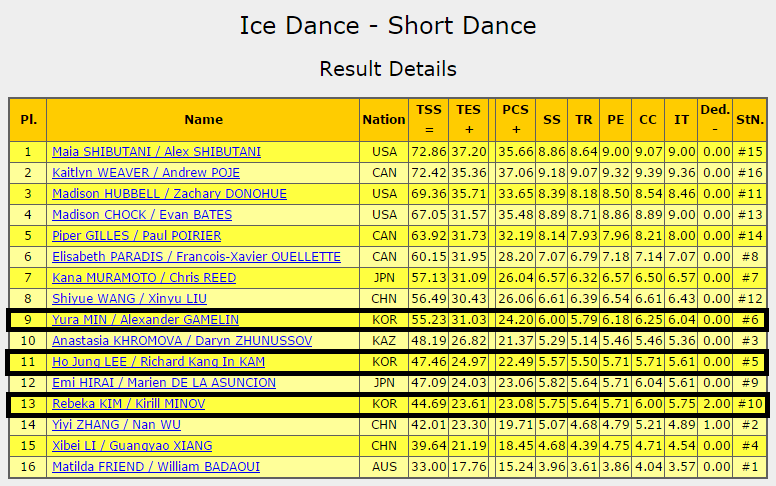Open Yura MIN / Alexander GAMELIN link

pyautogui.click(x=146, y=320)
